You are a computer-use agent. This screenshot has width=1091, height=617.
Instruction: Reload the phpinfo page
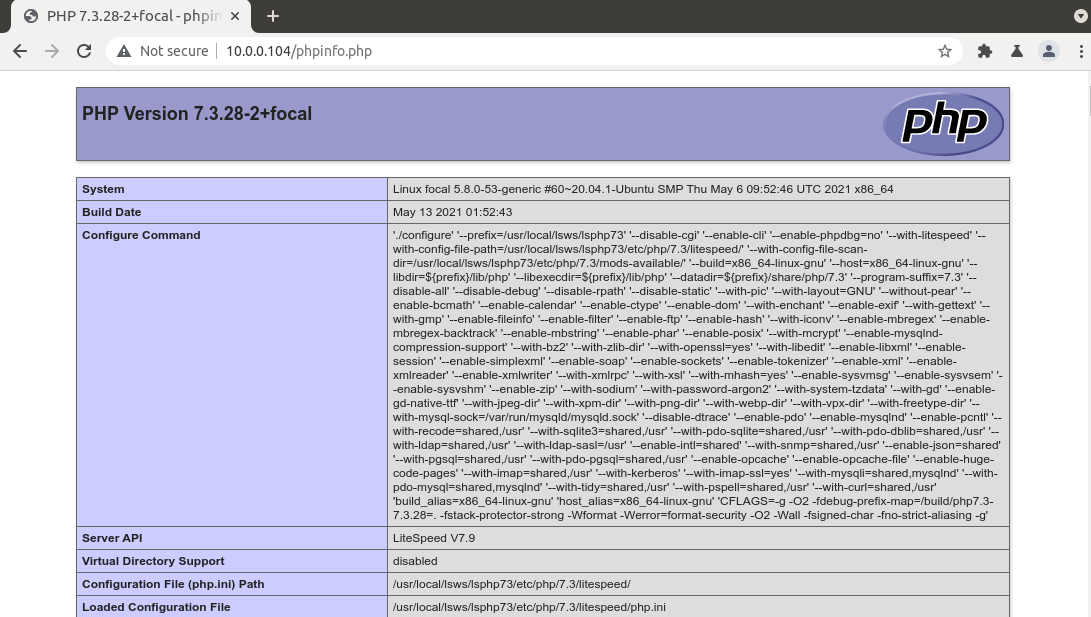(84, 51)
